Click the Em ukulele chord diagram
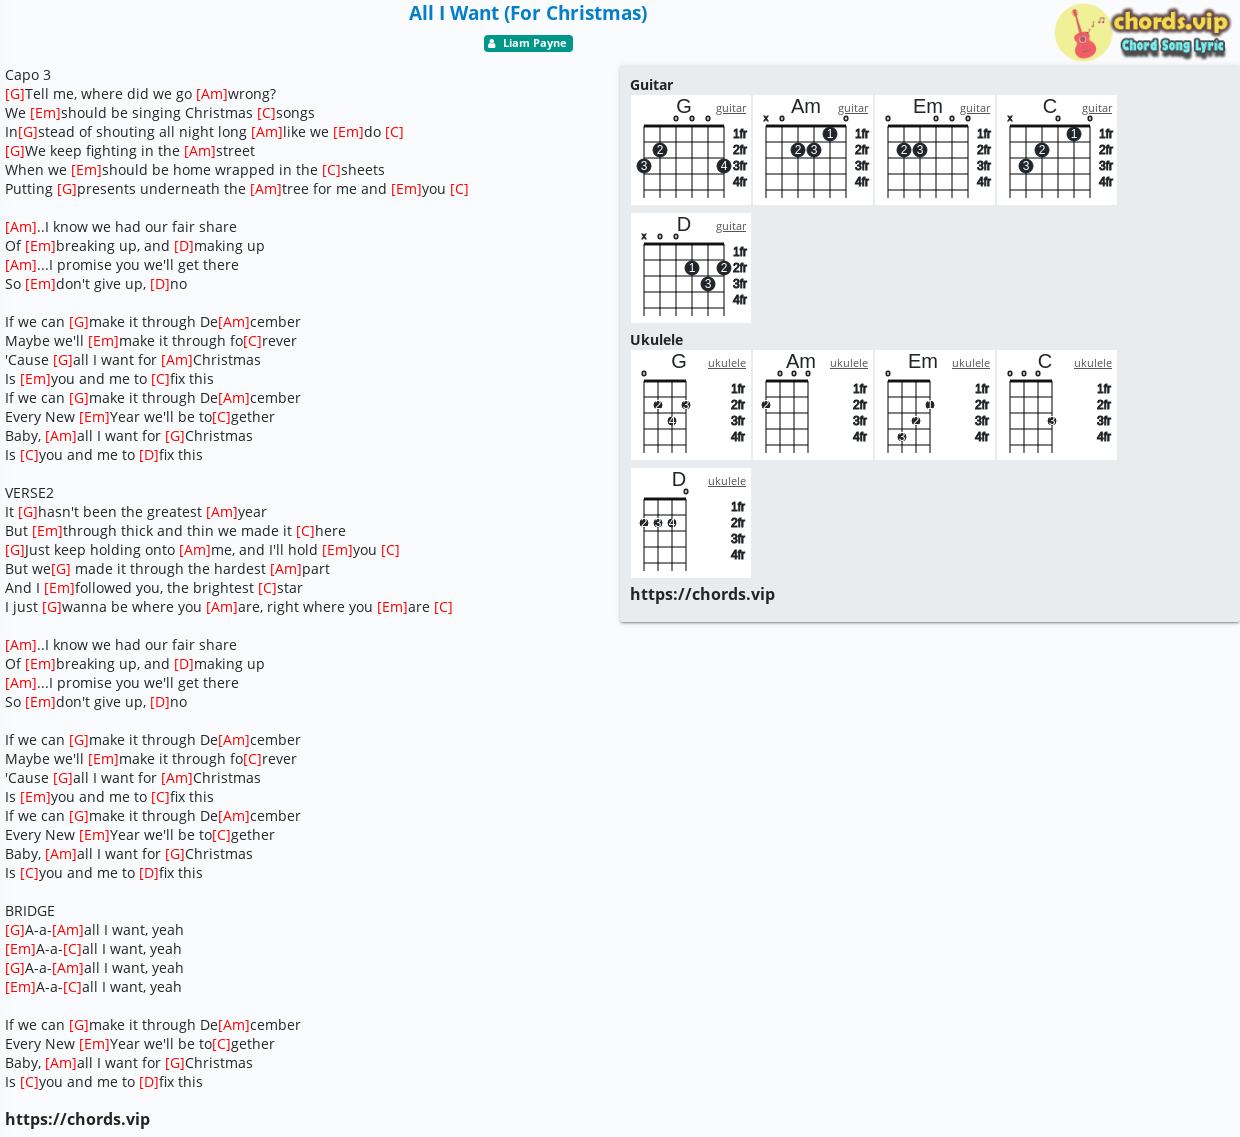The width and height of the screenshot is (1240, 1137). tap(935, 406)
